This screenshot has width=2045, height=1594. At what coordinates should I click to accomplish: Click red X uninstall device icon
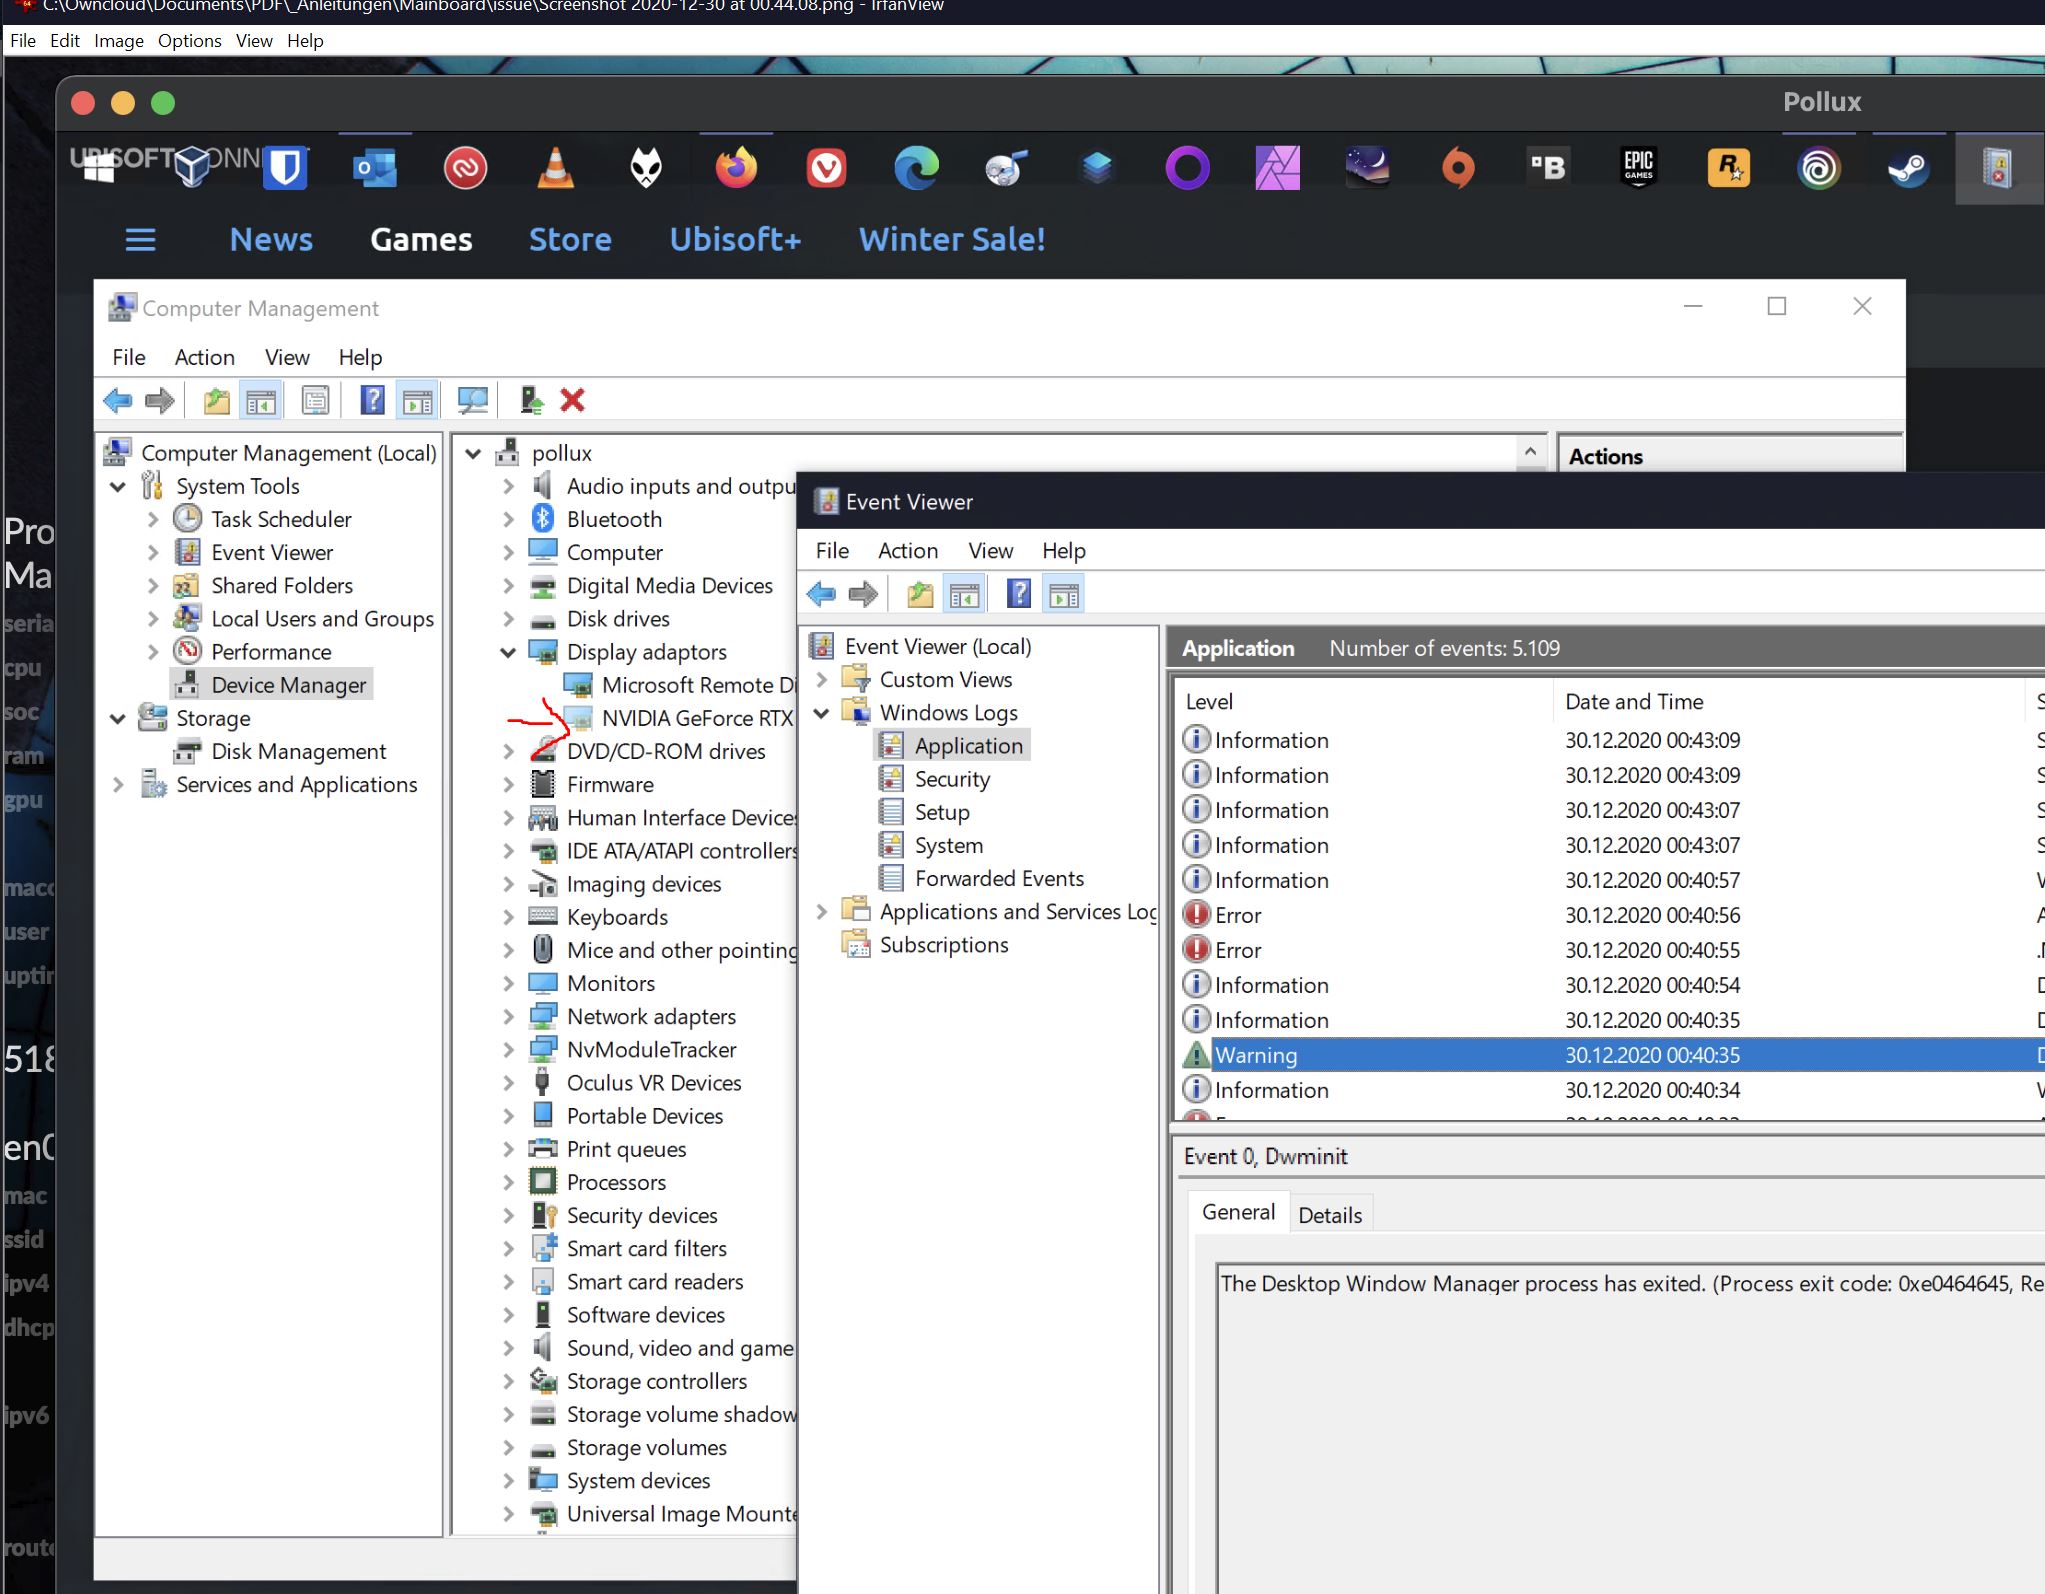click(572, 401)
